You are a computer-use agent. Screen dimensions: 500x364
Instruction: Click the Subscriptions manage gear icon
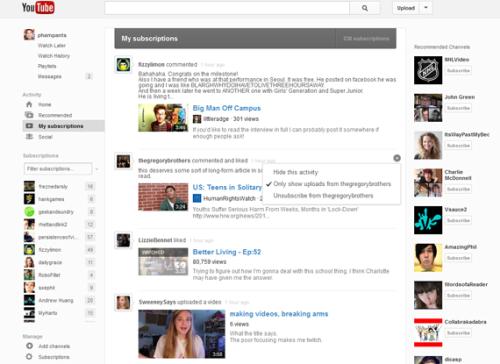click(x=29, y=357)
